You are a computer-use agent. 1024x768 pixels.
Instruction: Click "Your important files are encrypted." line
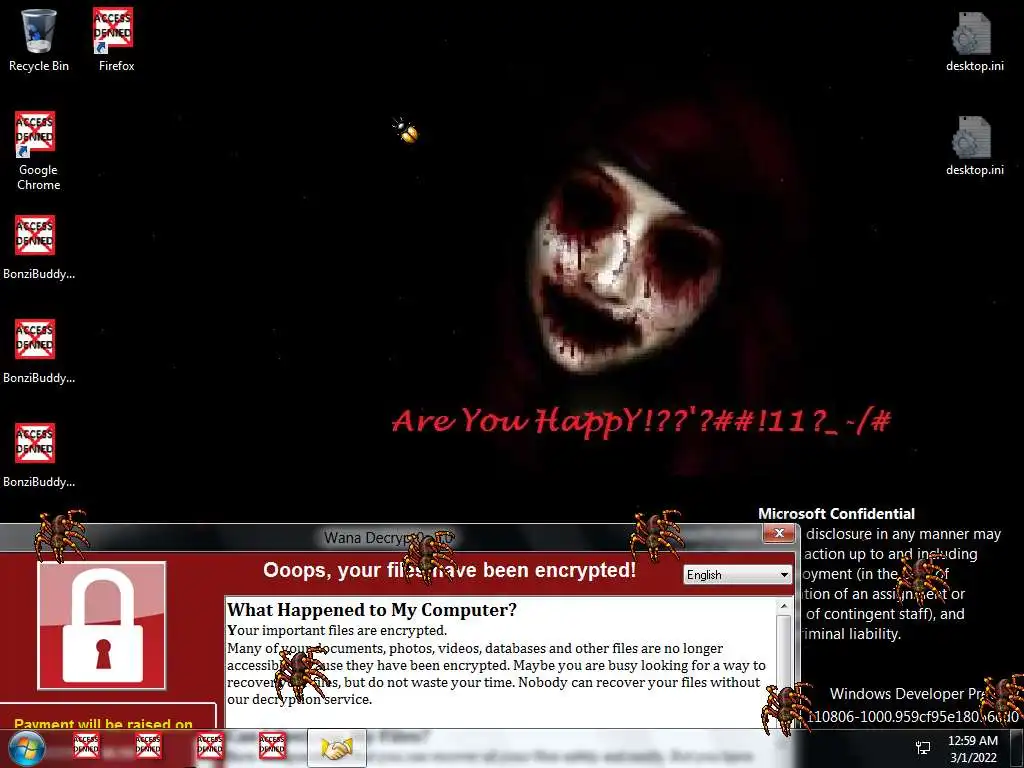click(337, 630)
